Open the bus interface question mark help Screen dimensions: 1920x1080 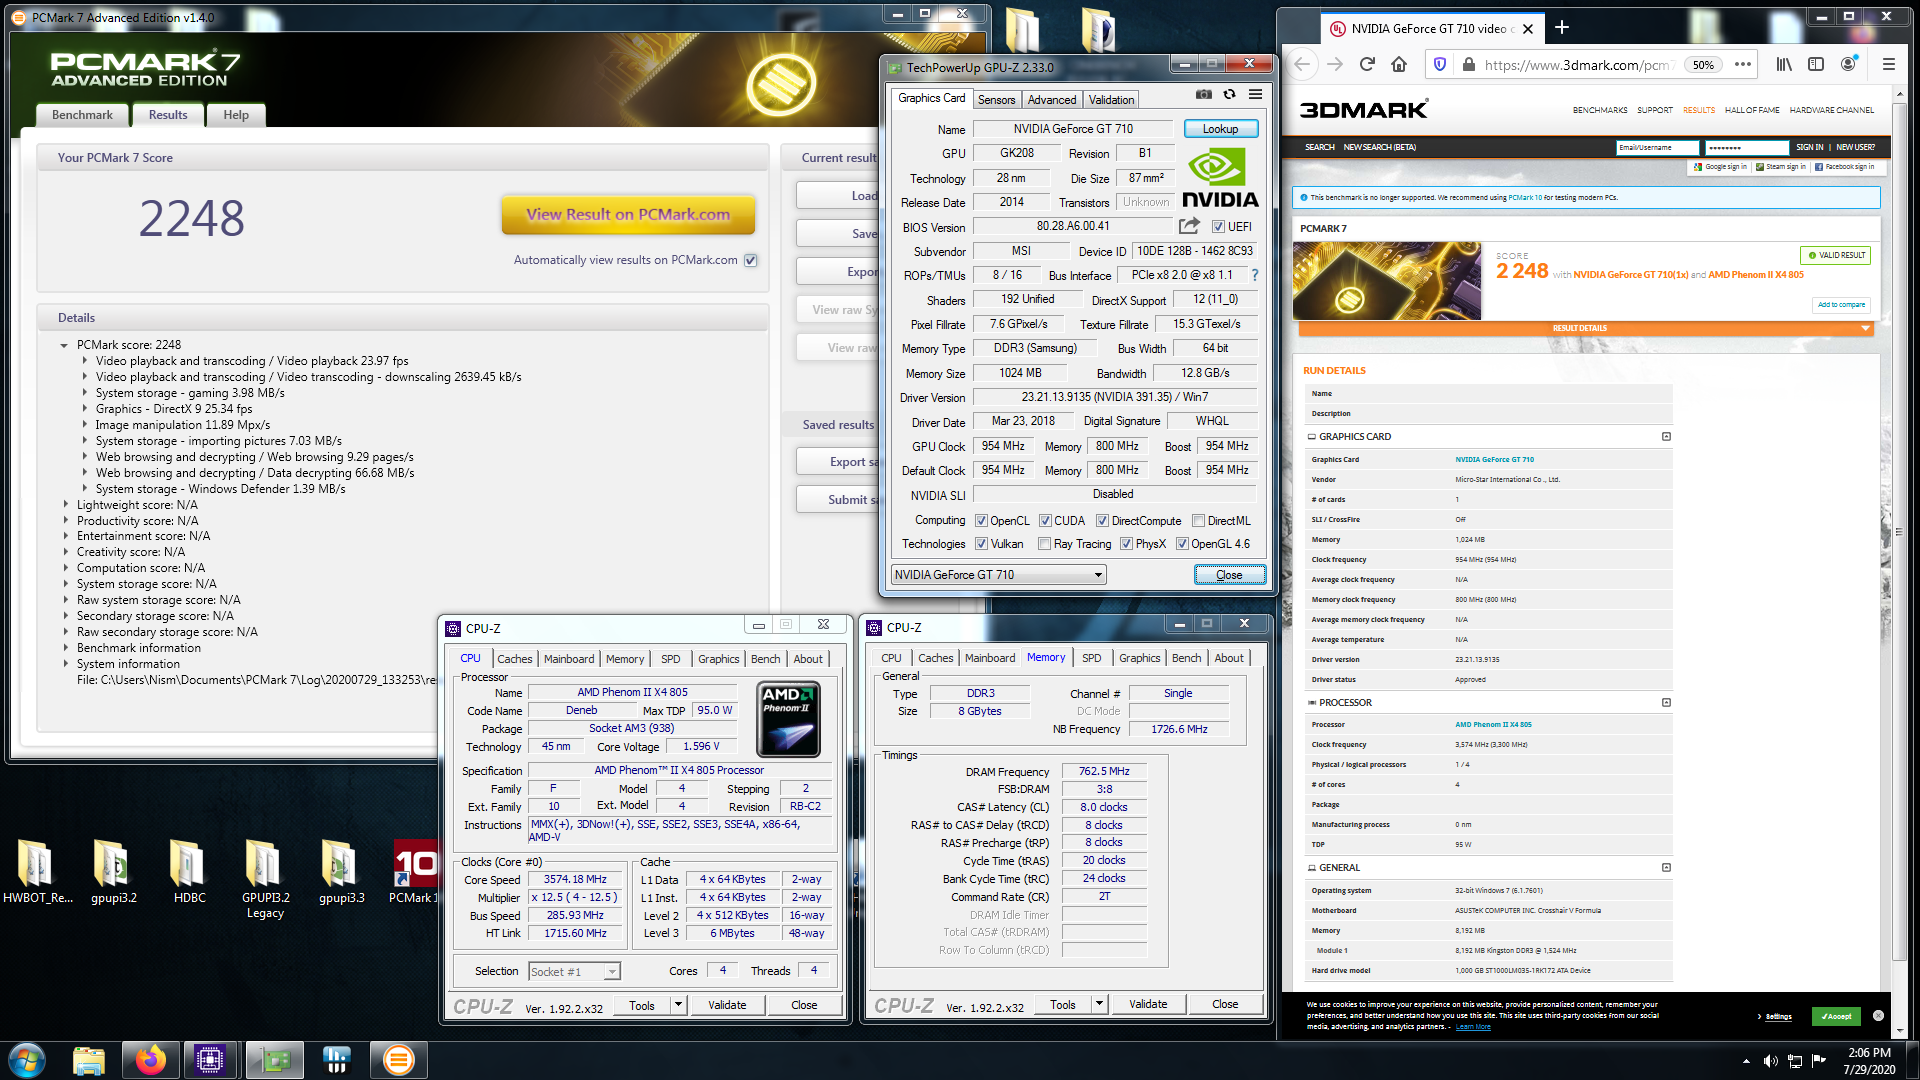(1255, 275)
